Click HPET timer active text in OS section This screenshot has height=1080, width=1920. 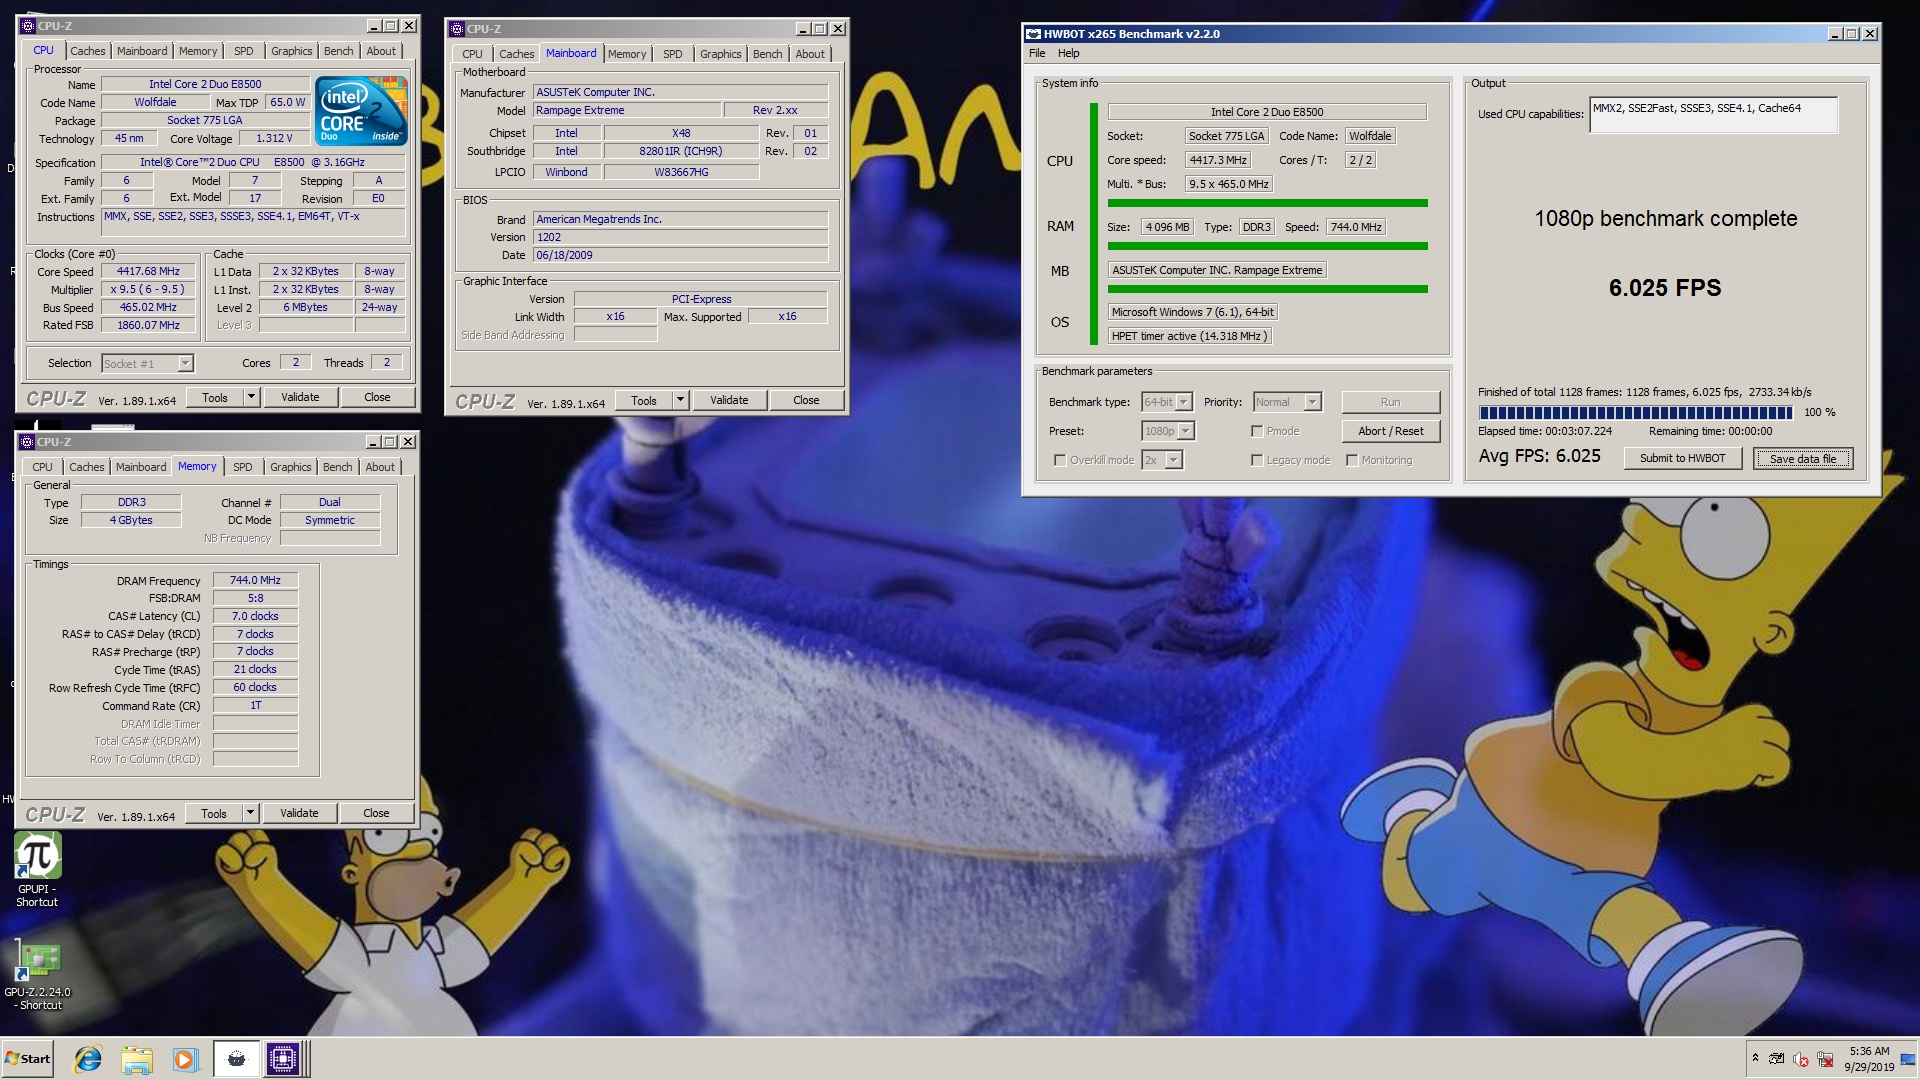pyautogui.click(x=1189, y=336)
